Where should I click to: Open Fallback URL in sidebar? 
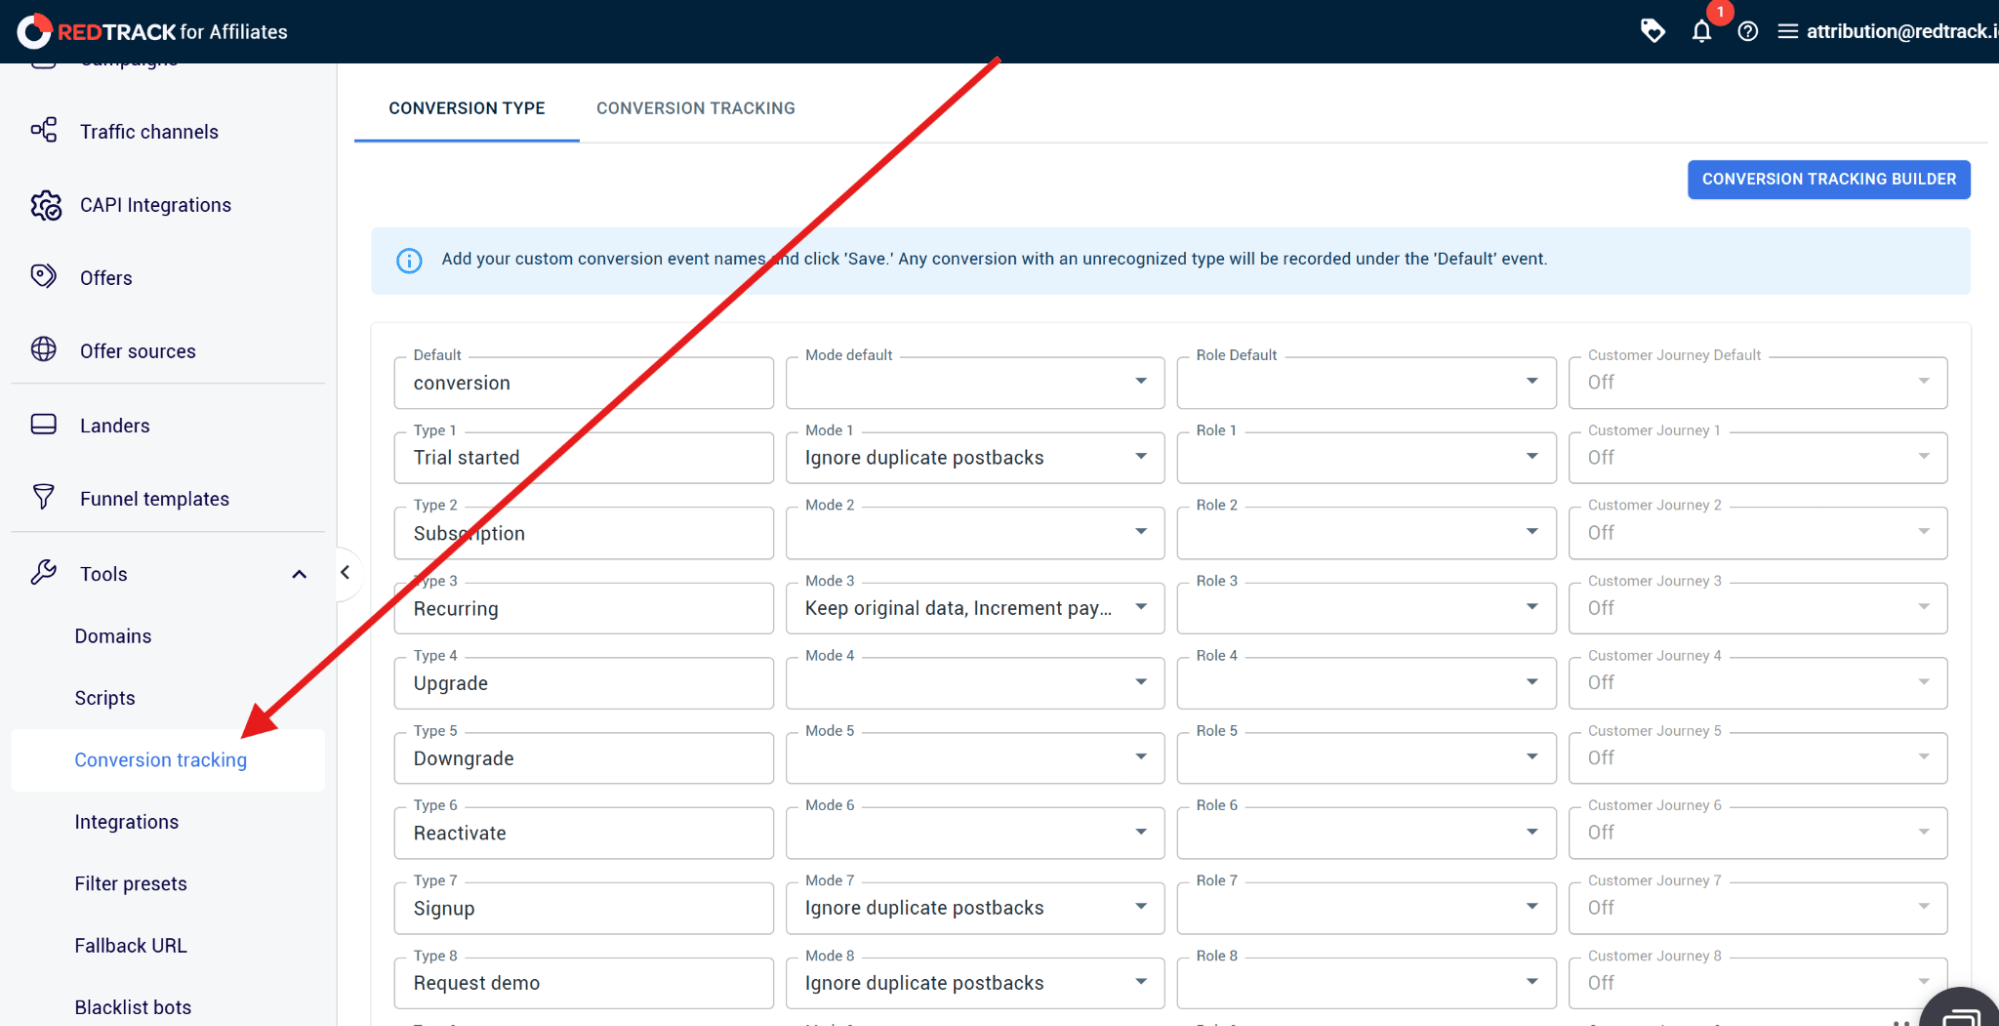coord(131,946)
